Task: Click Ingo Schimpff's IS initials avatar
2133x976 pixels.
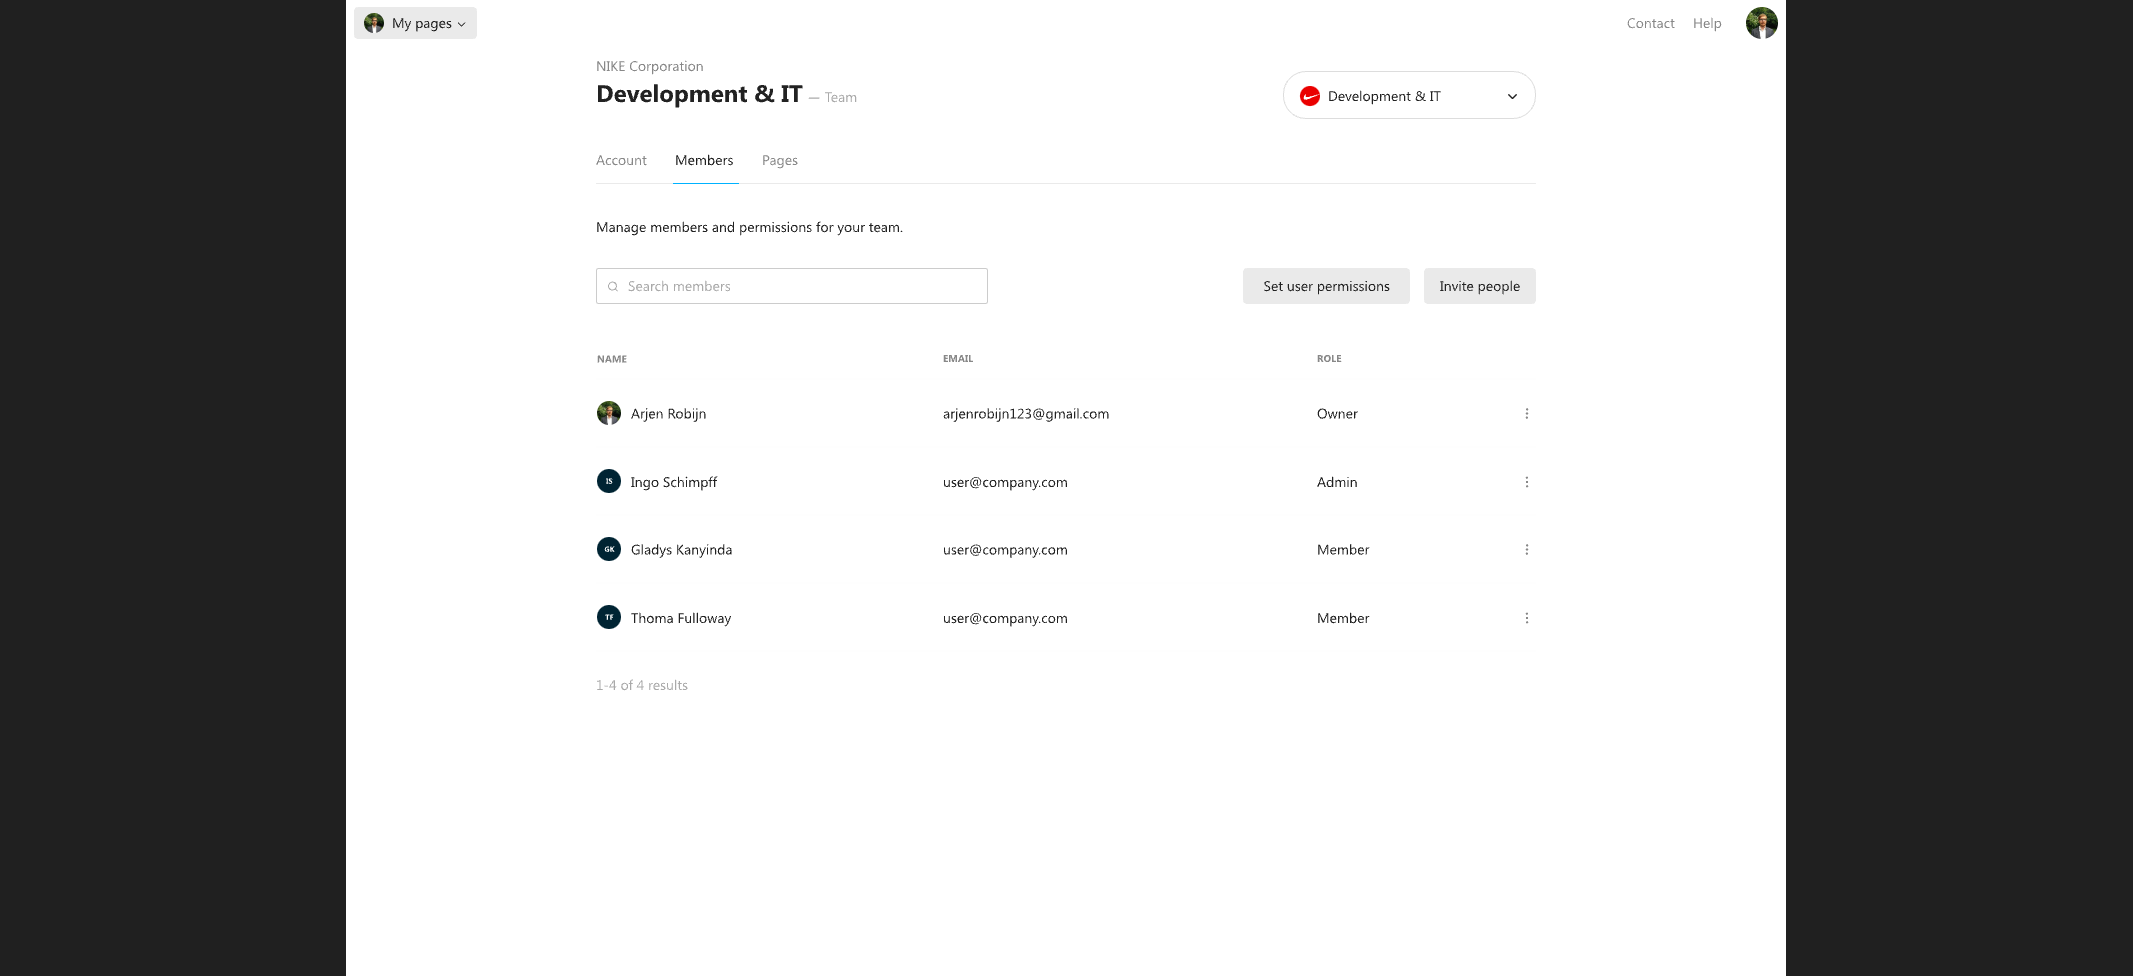Action: (x=609, y=481)
